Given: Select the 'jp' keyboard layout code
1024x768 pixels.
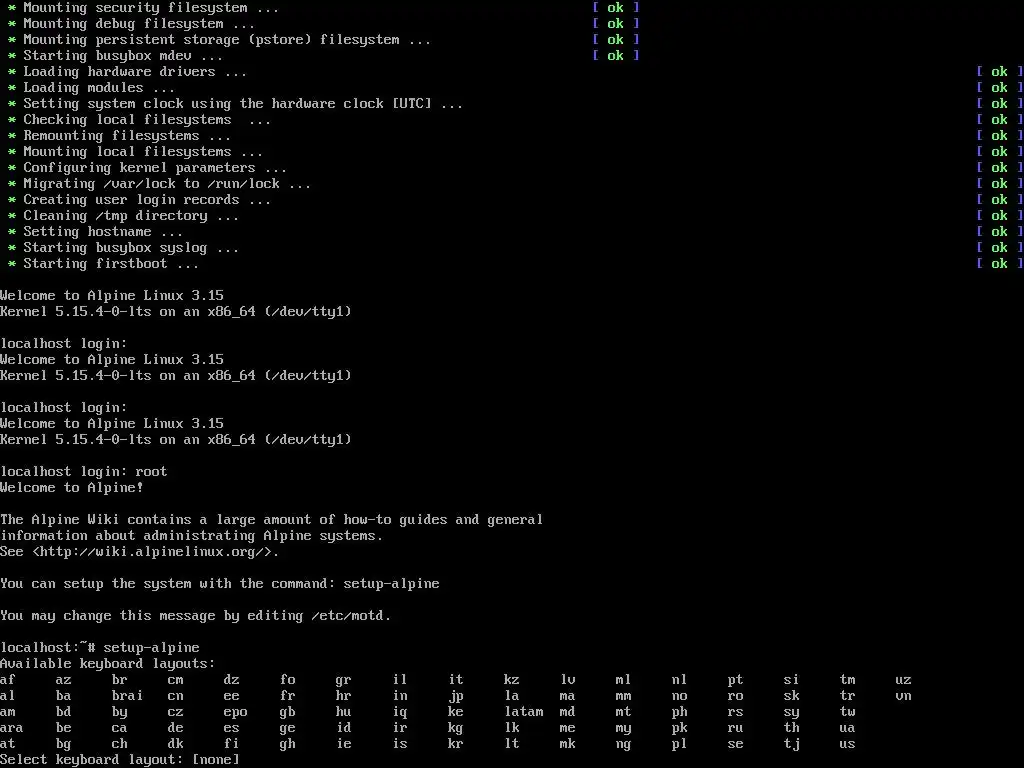Looking at the screenshot, I should (x=456, y=696).
